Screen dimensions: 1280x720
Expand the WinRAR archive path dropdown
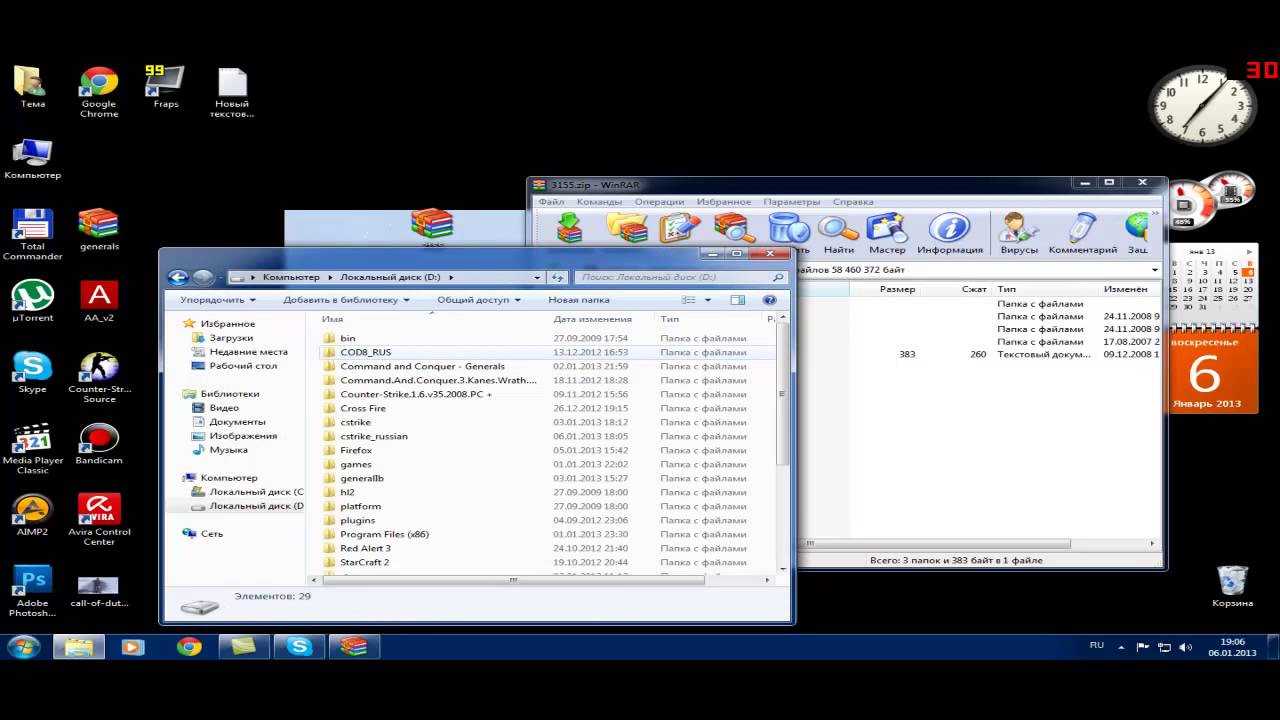pos(1155,270)
